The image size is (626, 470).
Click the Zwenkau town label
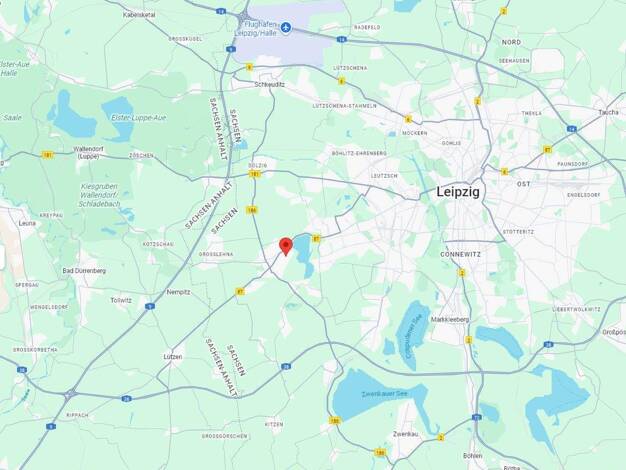click(x=406, y=434)
